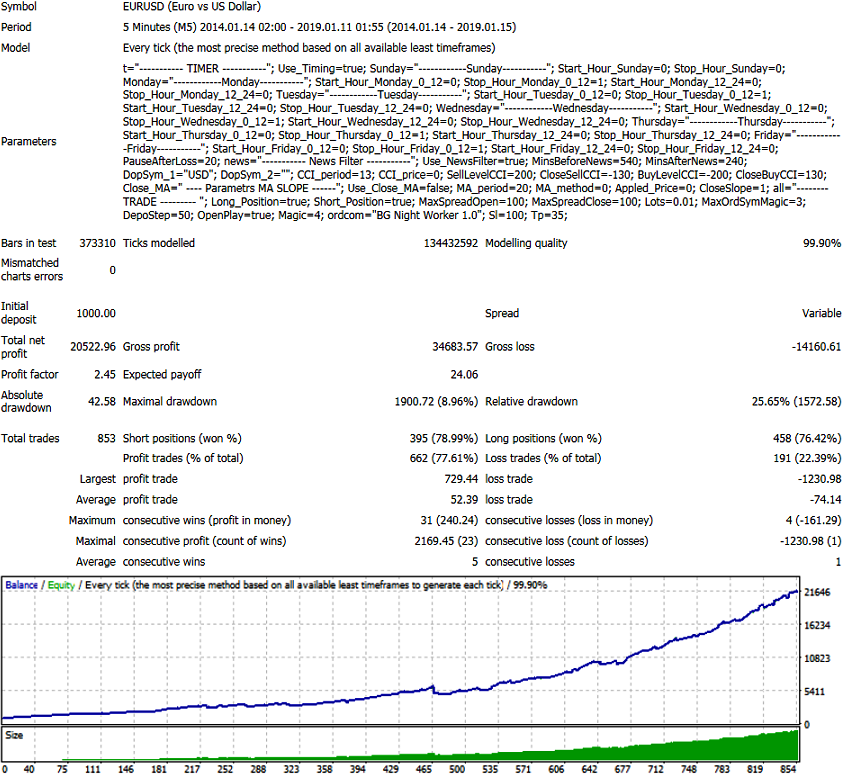Click the chart y-axis label 21646

pos(817,593)
